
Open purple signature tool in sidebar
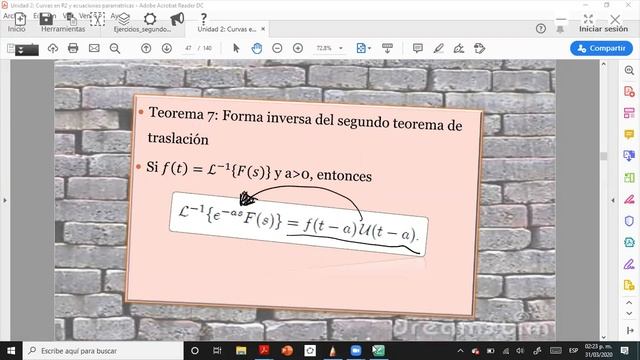pos(629,264)
